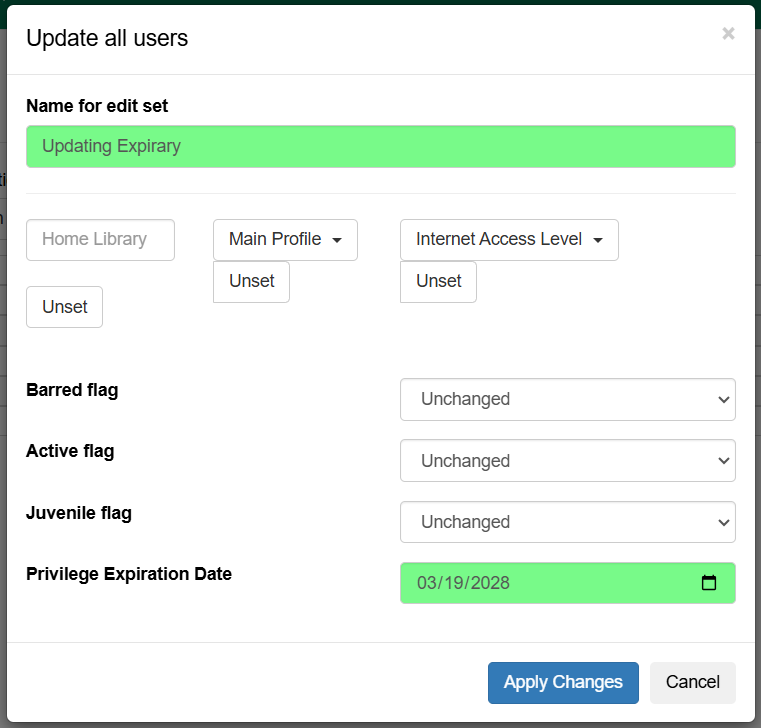This screenshot has height=728, width=761.
Task: Select the month segment of expiration date
Action: 428,583
